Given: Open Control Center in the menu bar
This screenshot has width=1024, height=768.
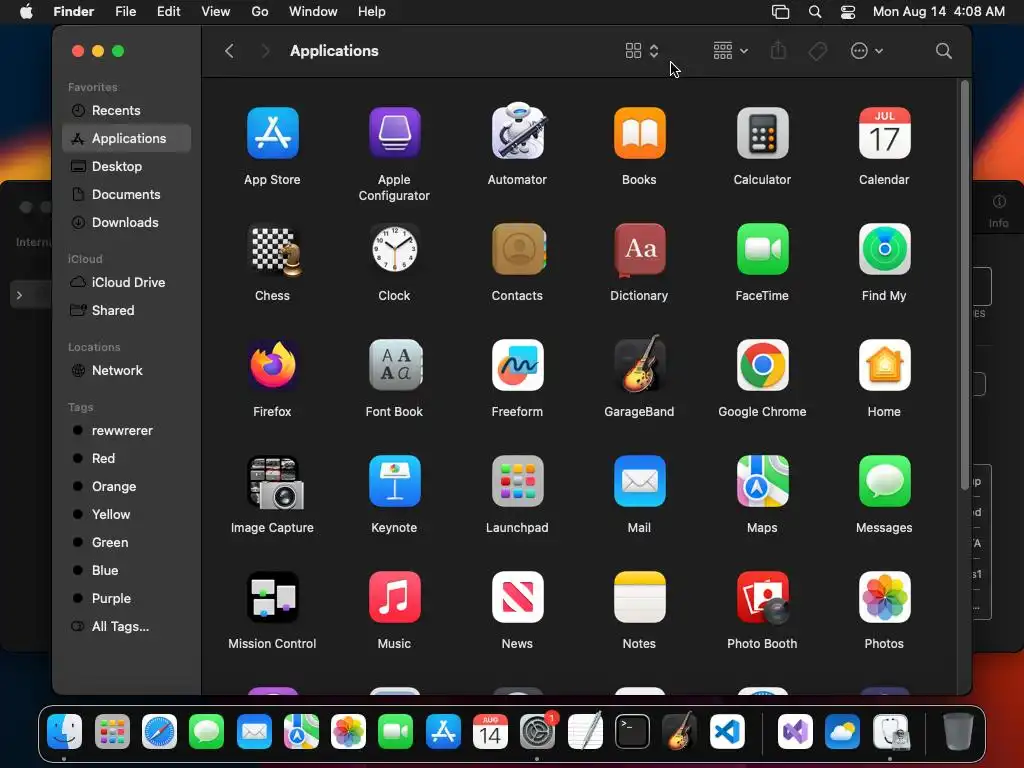Looking at the screenshot, I should [848, 12].
